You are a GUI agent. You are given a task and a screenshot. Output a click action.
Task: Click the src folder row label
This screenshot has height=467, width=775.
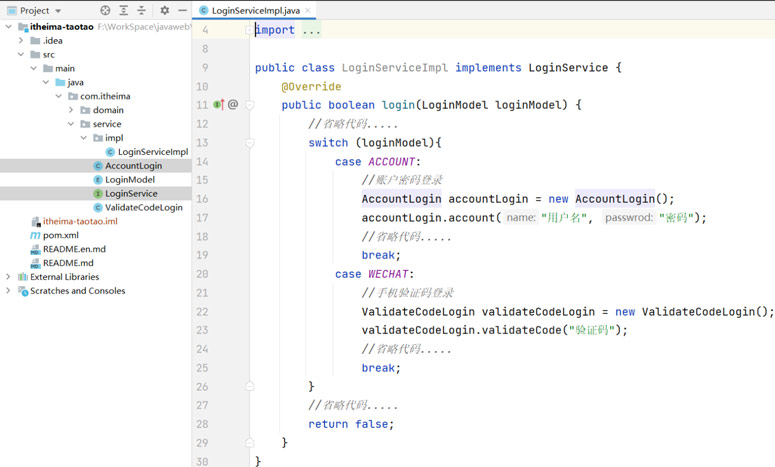[x=48, y=54]
